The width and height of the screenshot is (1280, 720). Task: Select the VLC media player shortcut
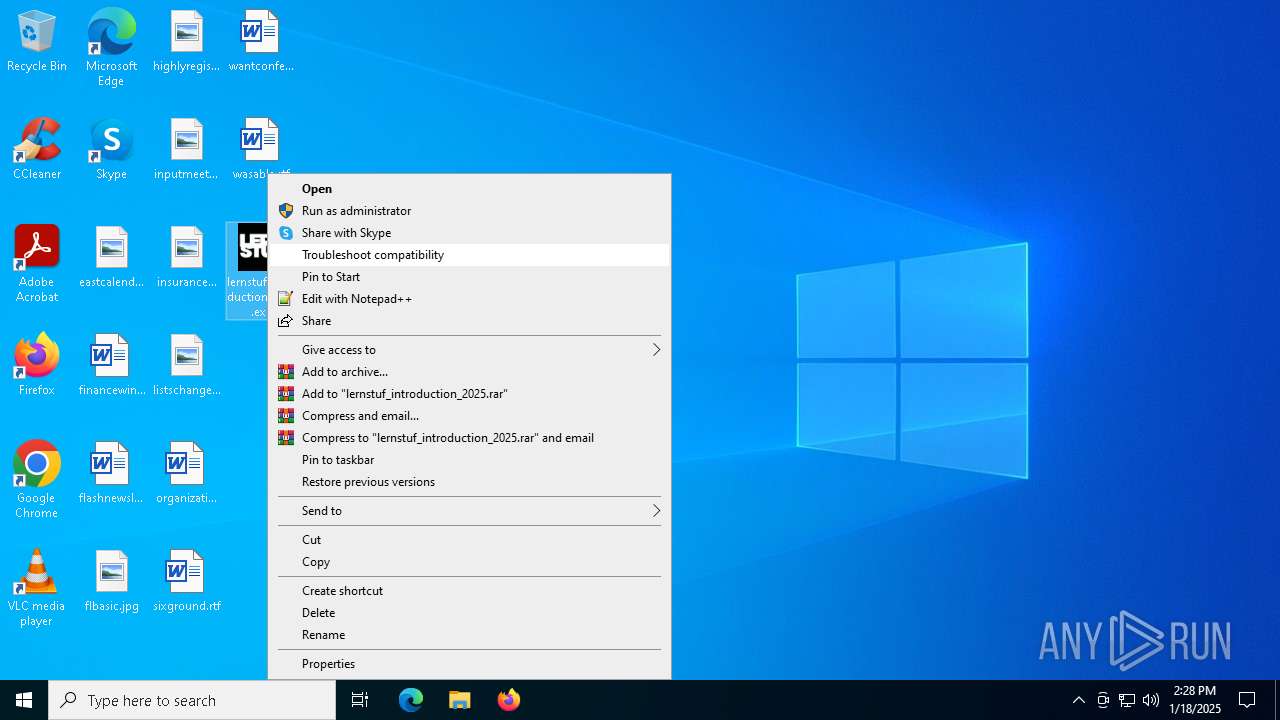point(37,588)
